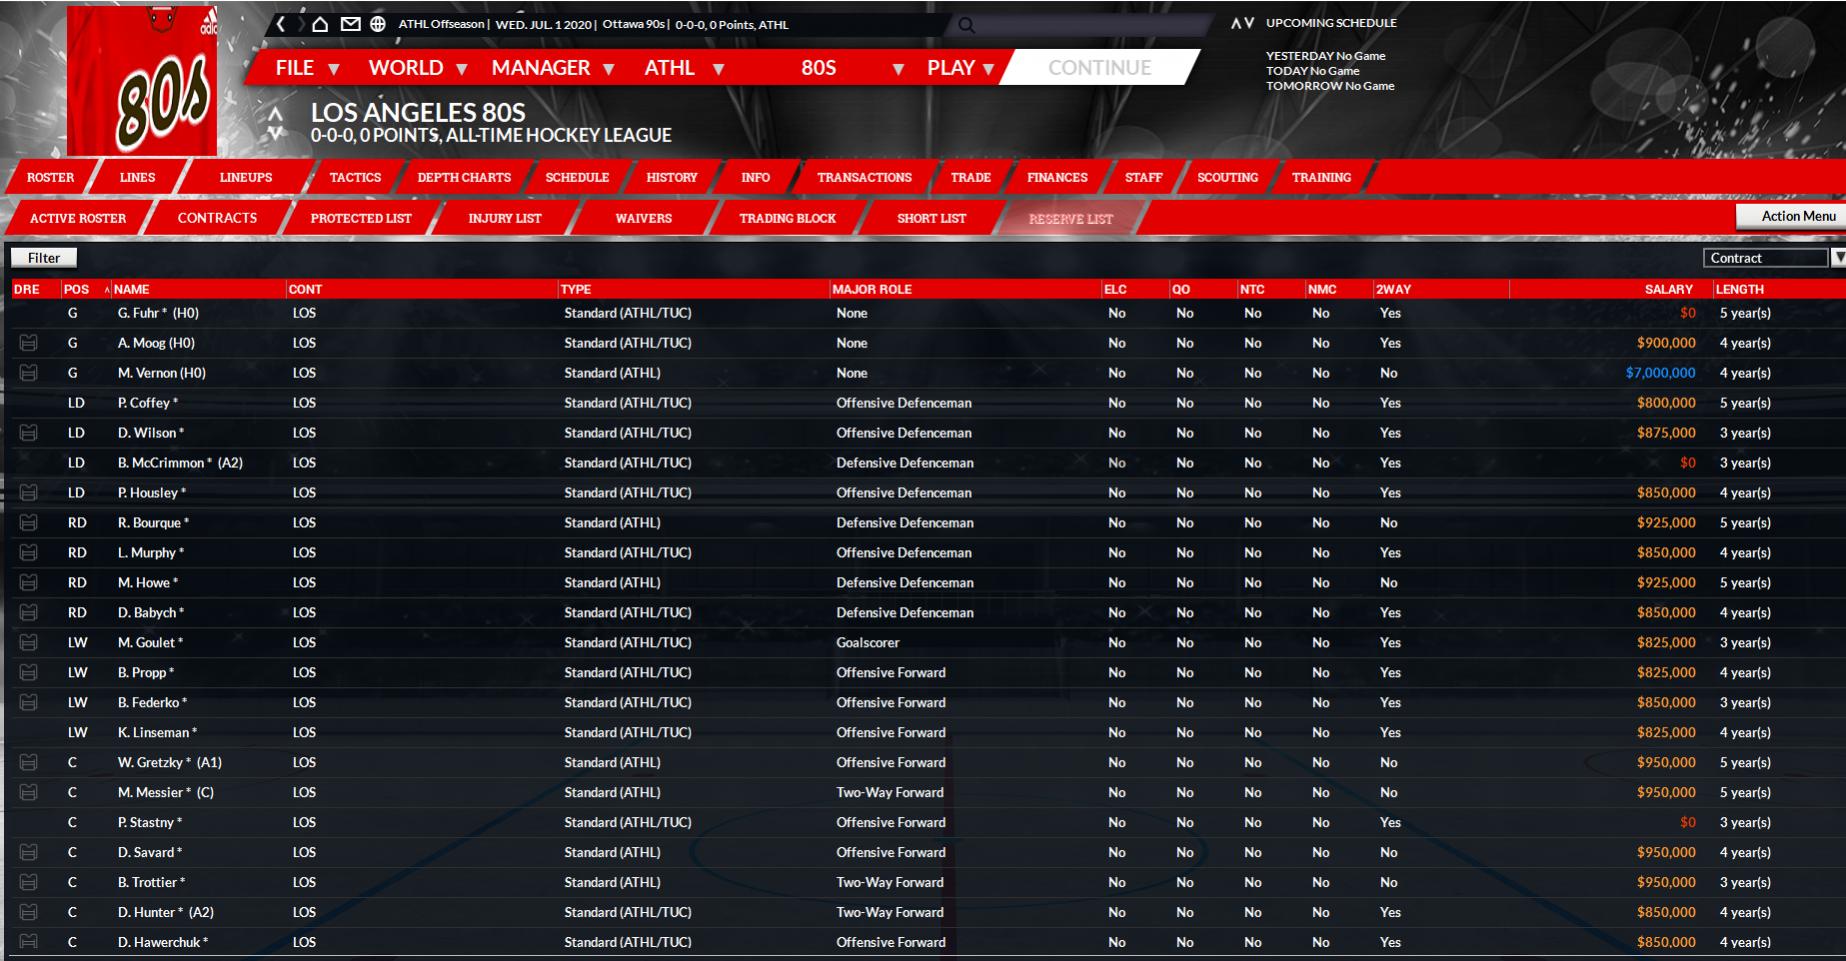Click the CONTINUE button

[x=1099, y=68]
